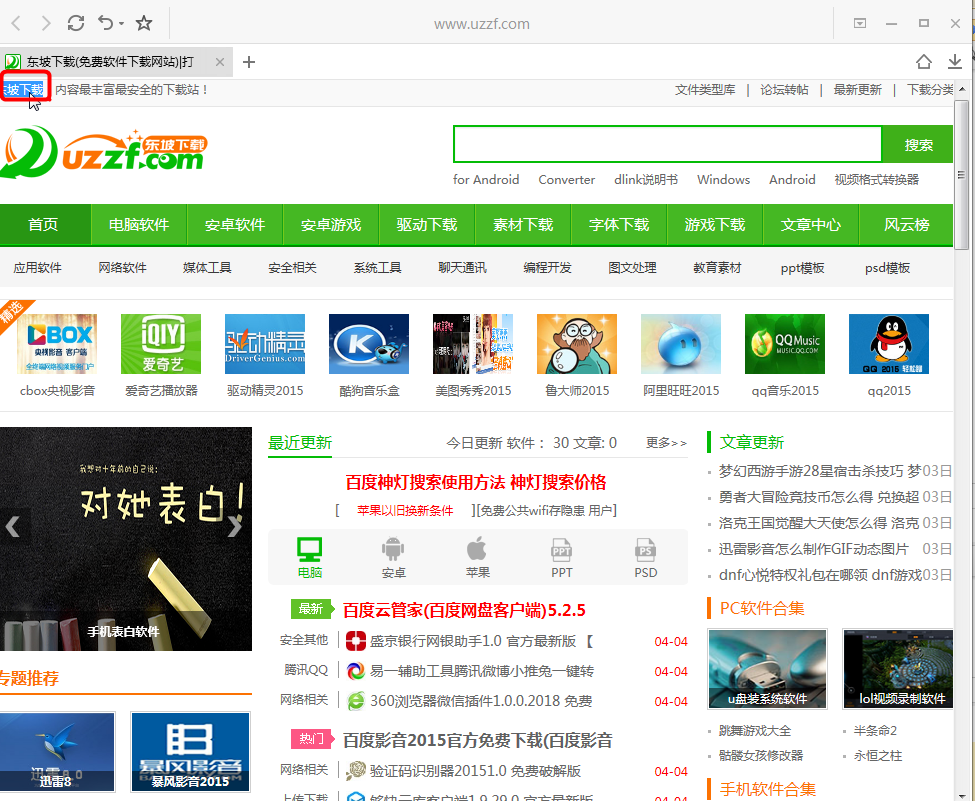Open the 风云榜 navigation item

907,225
